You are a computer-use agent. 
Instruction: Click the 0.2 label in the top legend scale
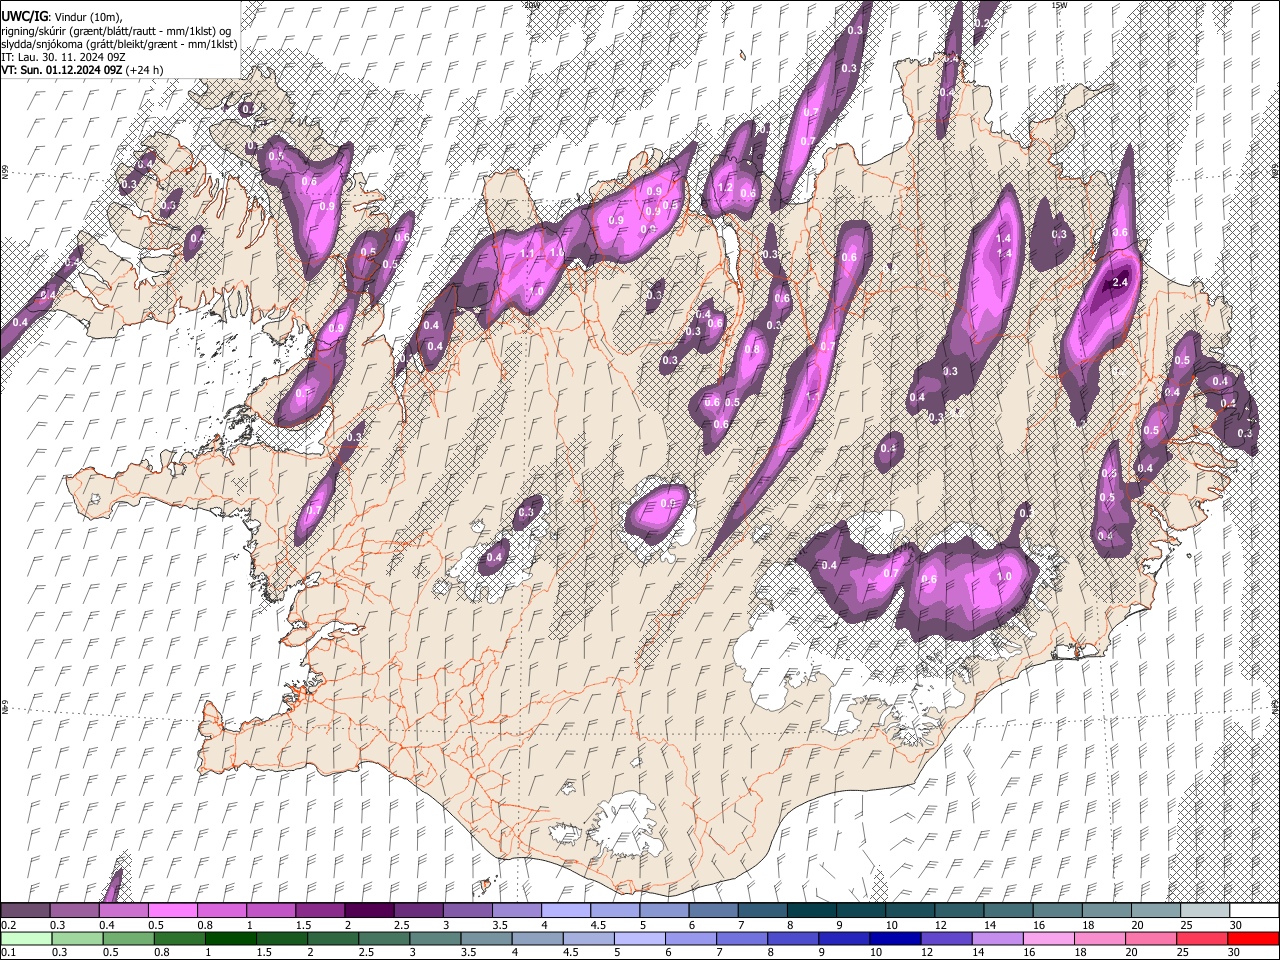(8, 925)
